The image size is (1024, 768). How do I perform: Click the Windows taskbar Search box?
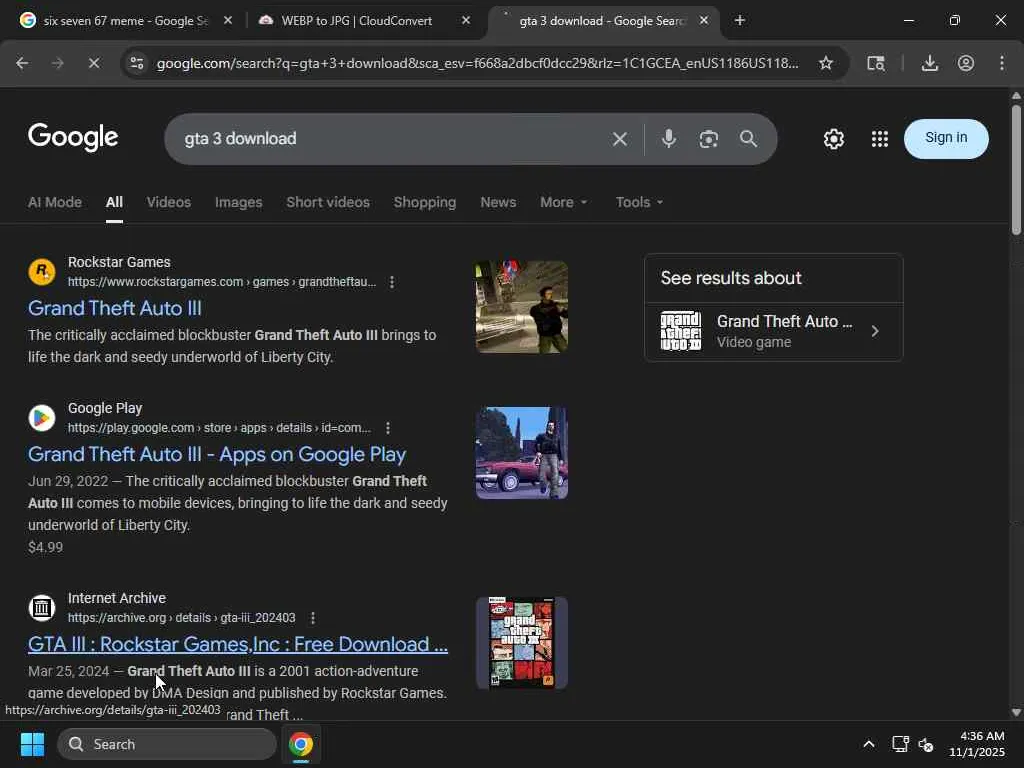[x=167, y=744]
